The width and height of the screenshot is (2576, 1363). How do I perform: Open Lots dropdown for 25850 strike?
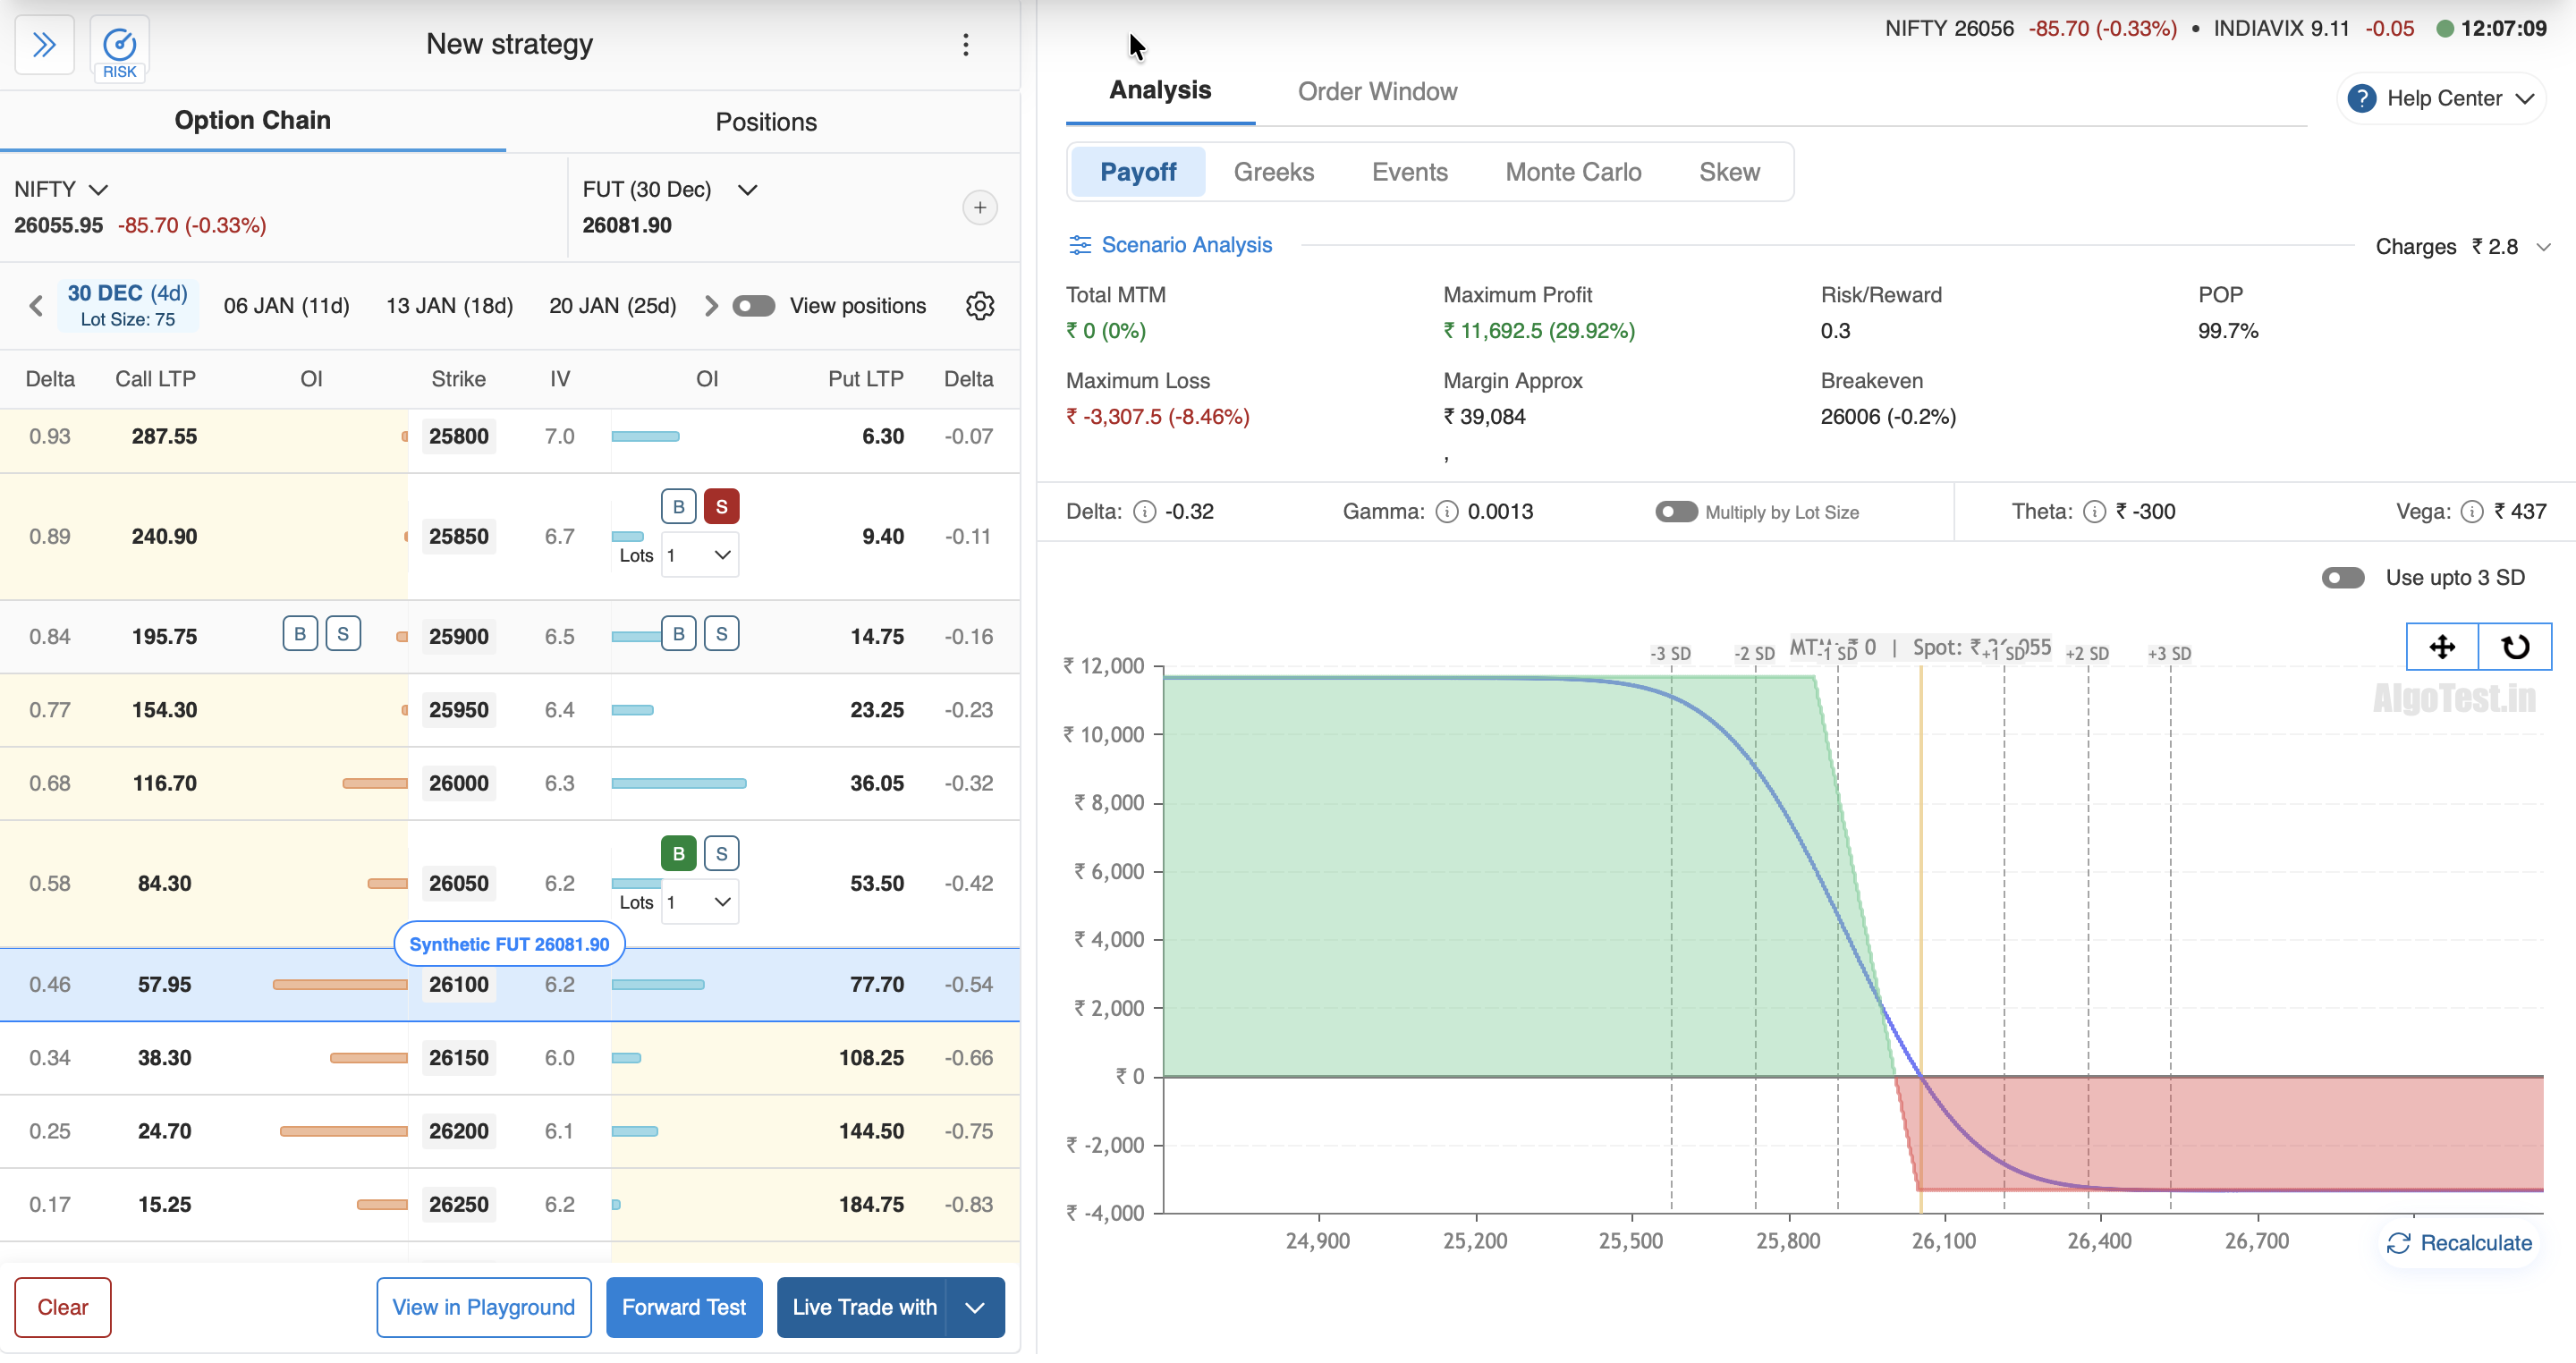click(x=700, y=555)
